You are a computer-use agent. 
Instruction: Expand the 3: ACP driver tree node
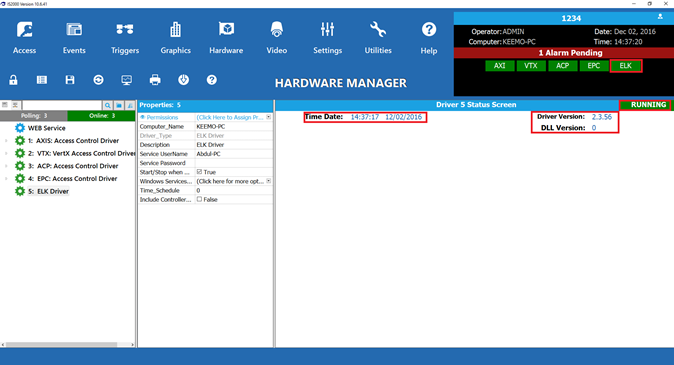pyautogui.click(x=6, y=166)
